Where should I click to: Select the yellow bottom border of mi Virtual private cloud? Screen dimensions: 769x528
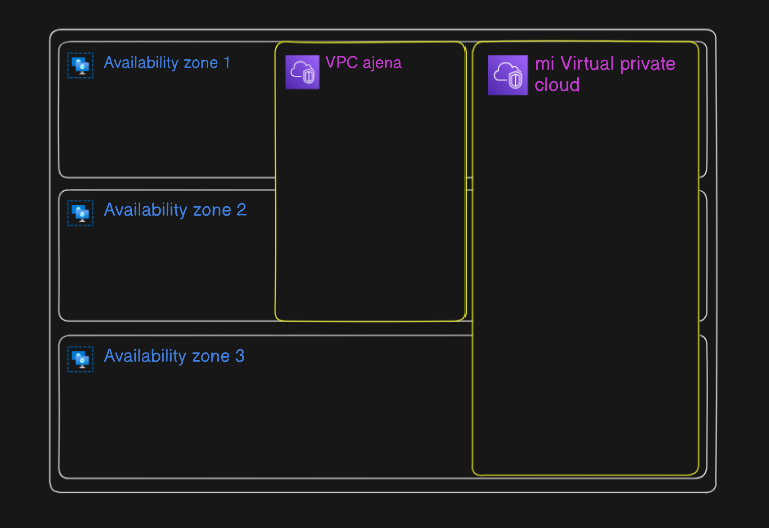585,475
